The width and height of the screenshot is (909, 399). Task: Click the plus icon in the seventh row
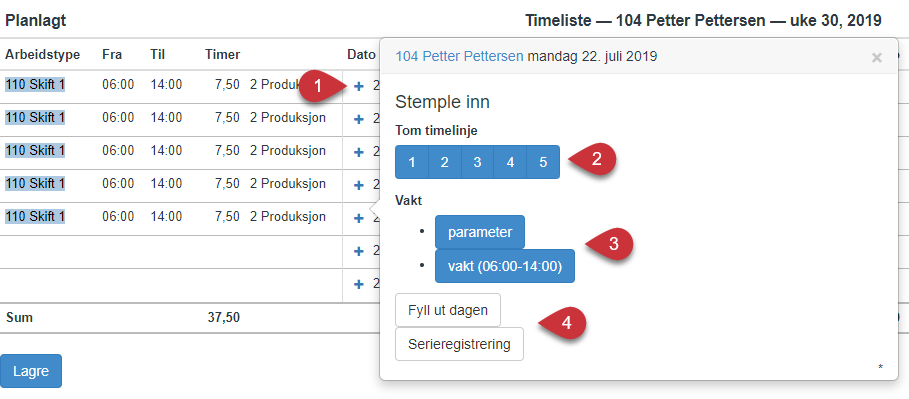click(x=359, y=284)
